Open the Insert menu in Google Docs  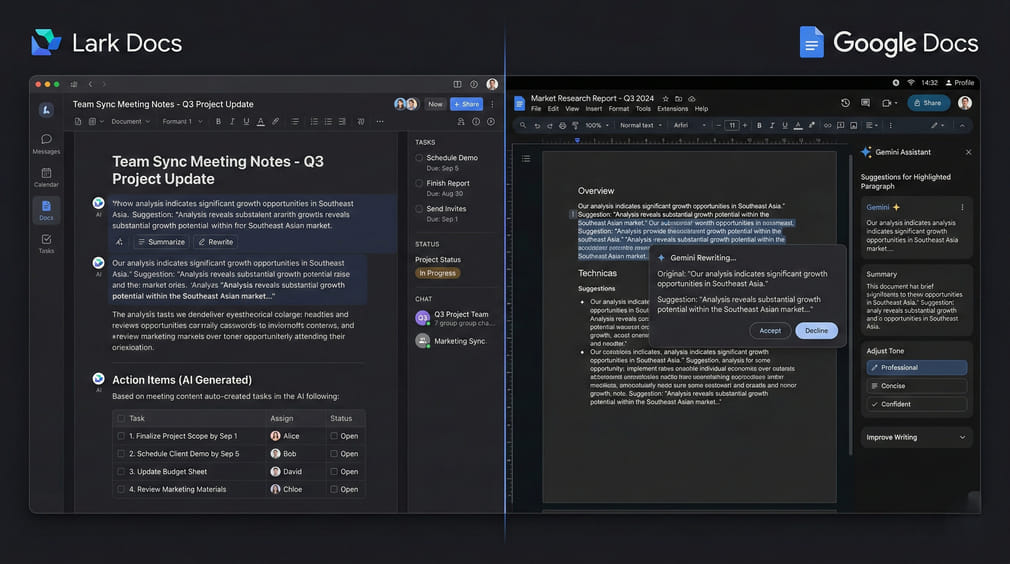[594, 109]
